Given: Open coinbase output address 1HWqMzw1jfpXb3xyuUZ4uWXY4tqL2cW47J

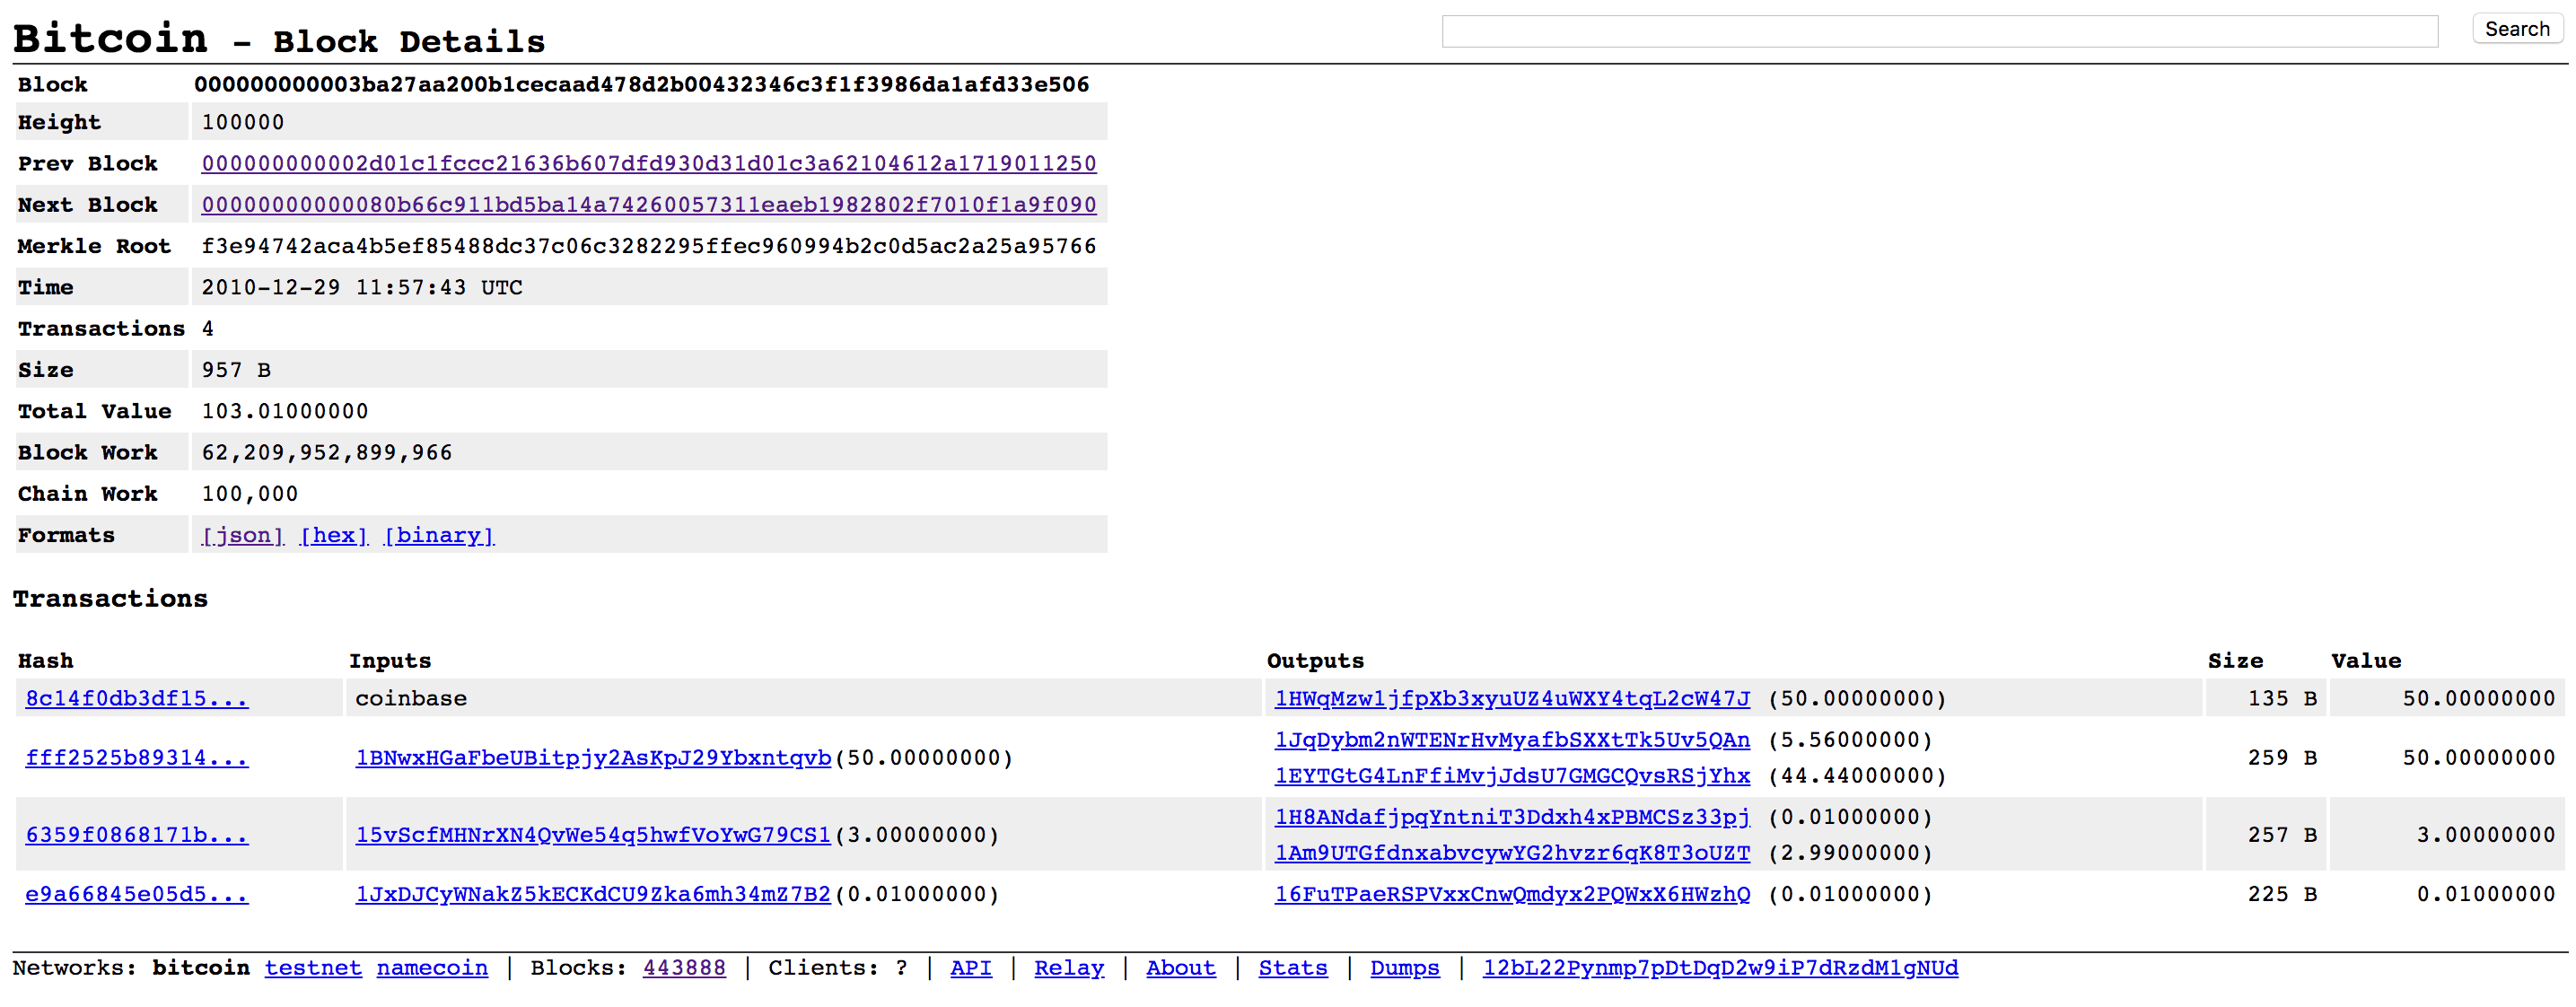Looking at the screenshot, I should point(1511,698).
